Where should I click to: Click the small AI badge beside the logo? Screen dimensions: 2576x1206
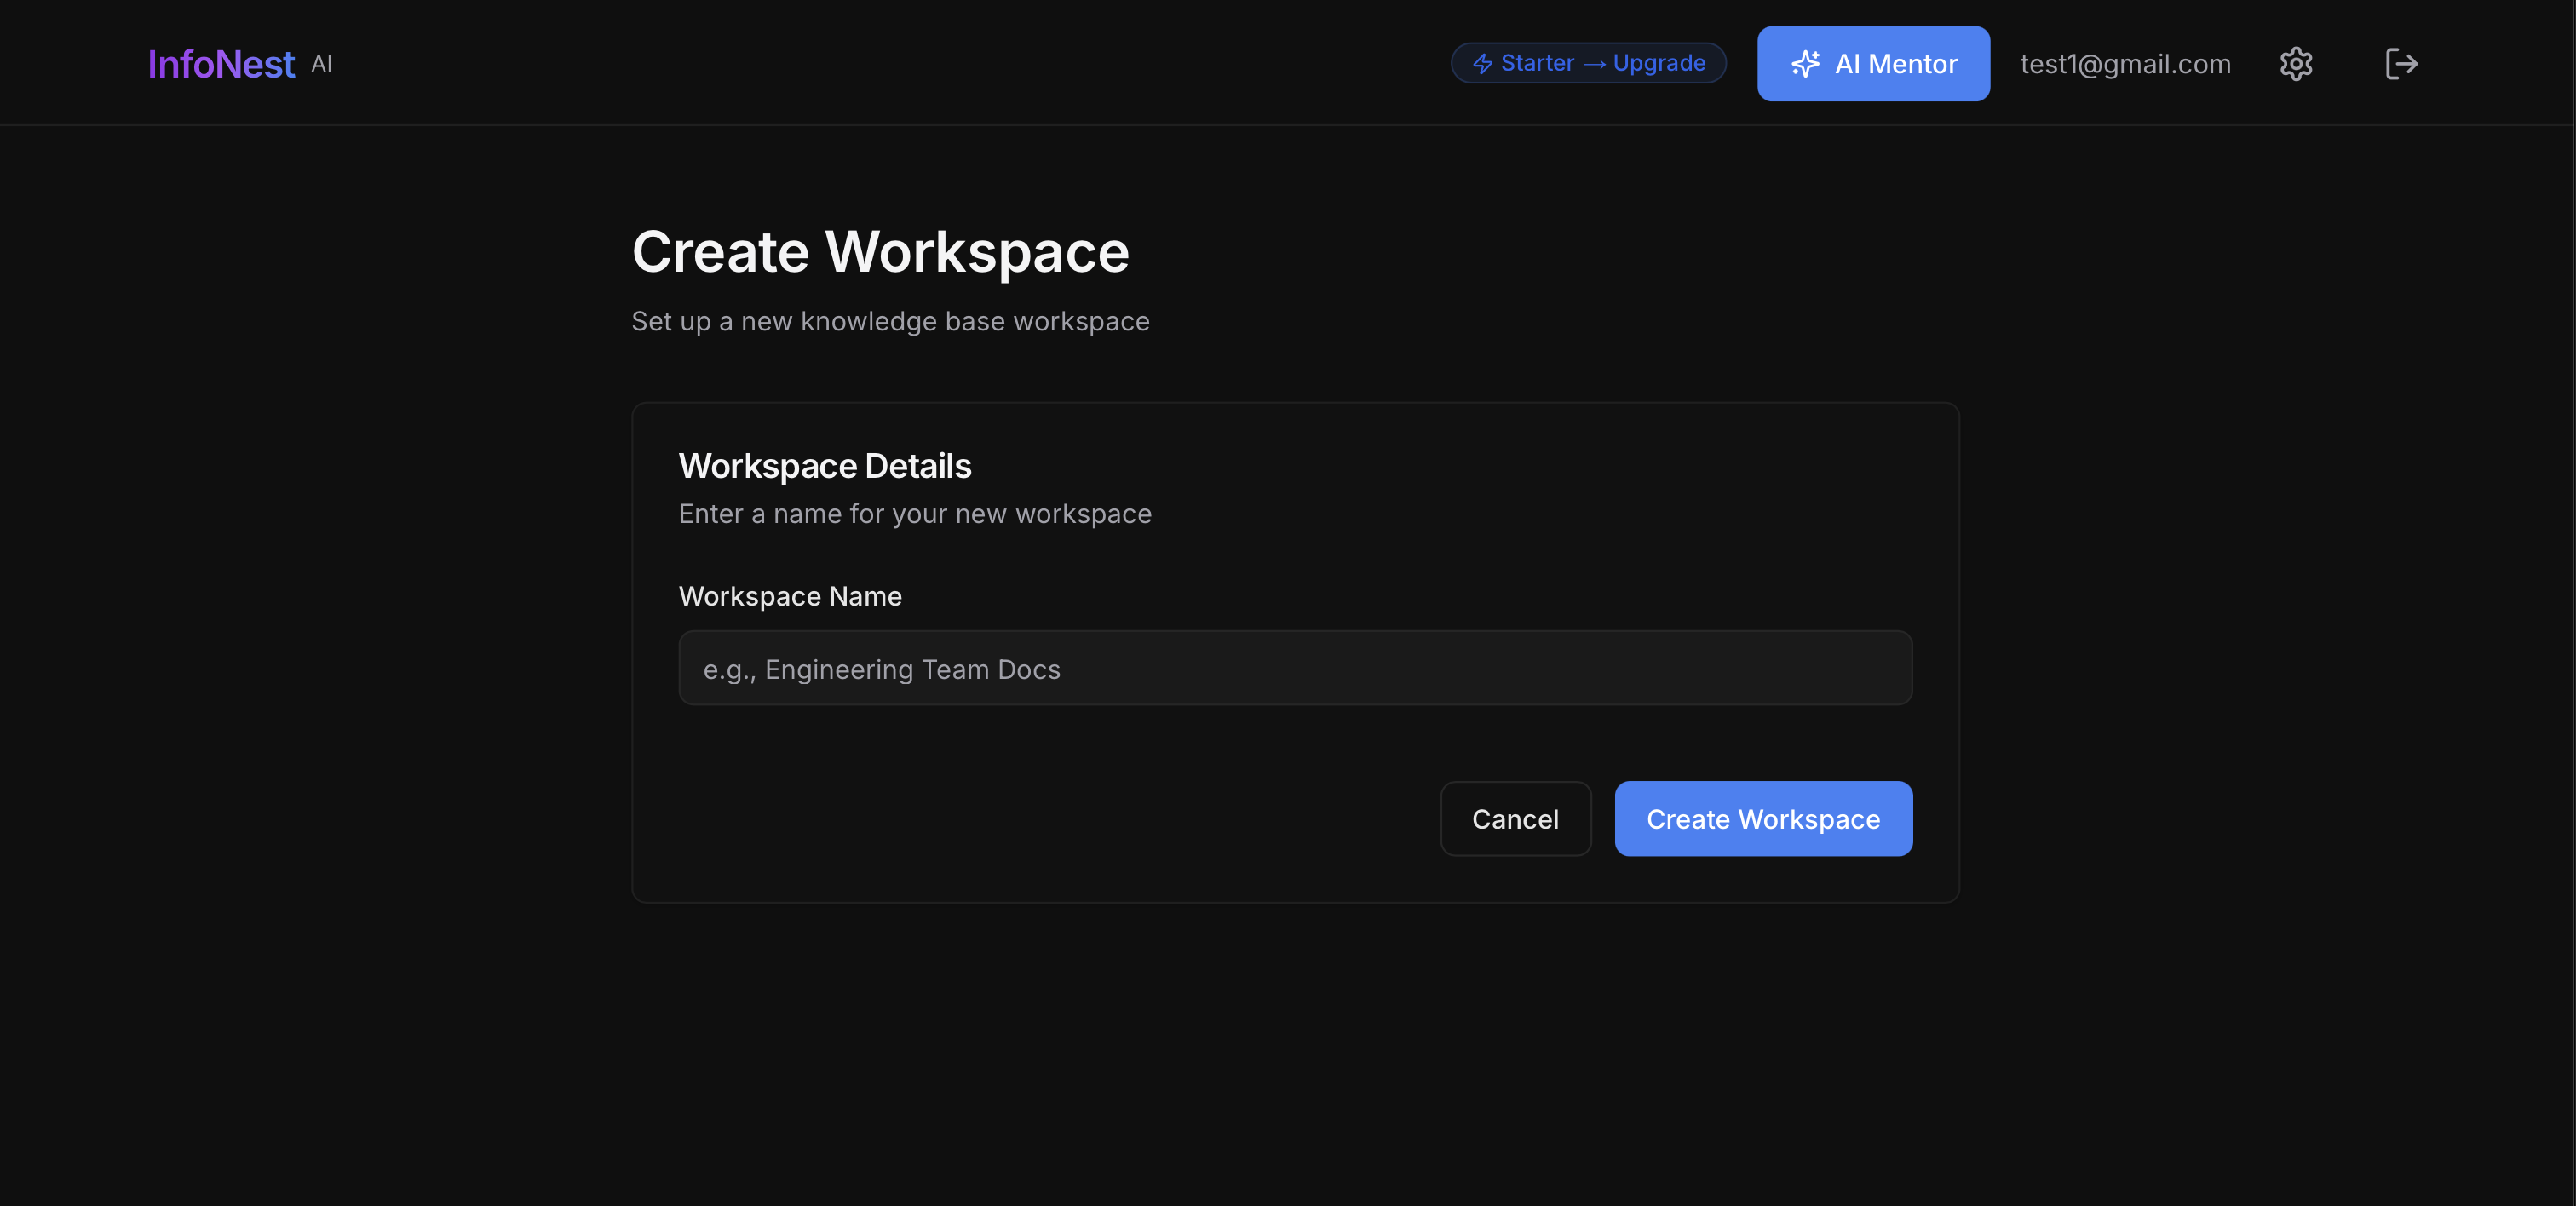click(x=322, y=64)
